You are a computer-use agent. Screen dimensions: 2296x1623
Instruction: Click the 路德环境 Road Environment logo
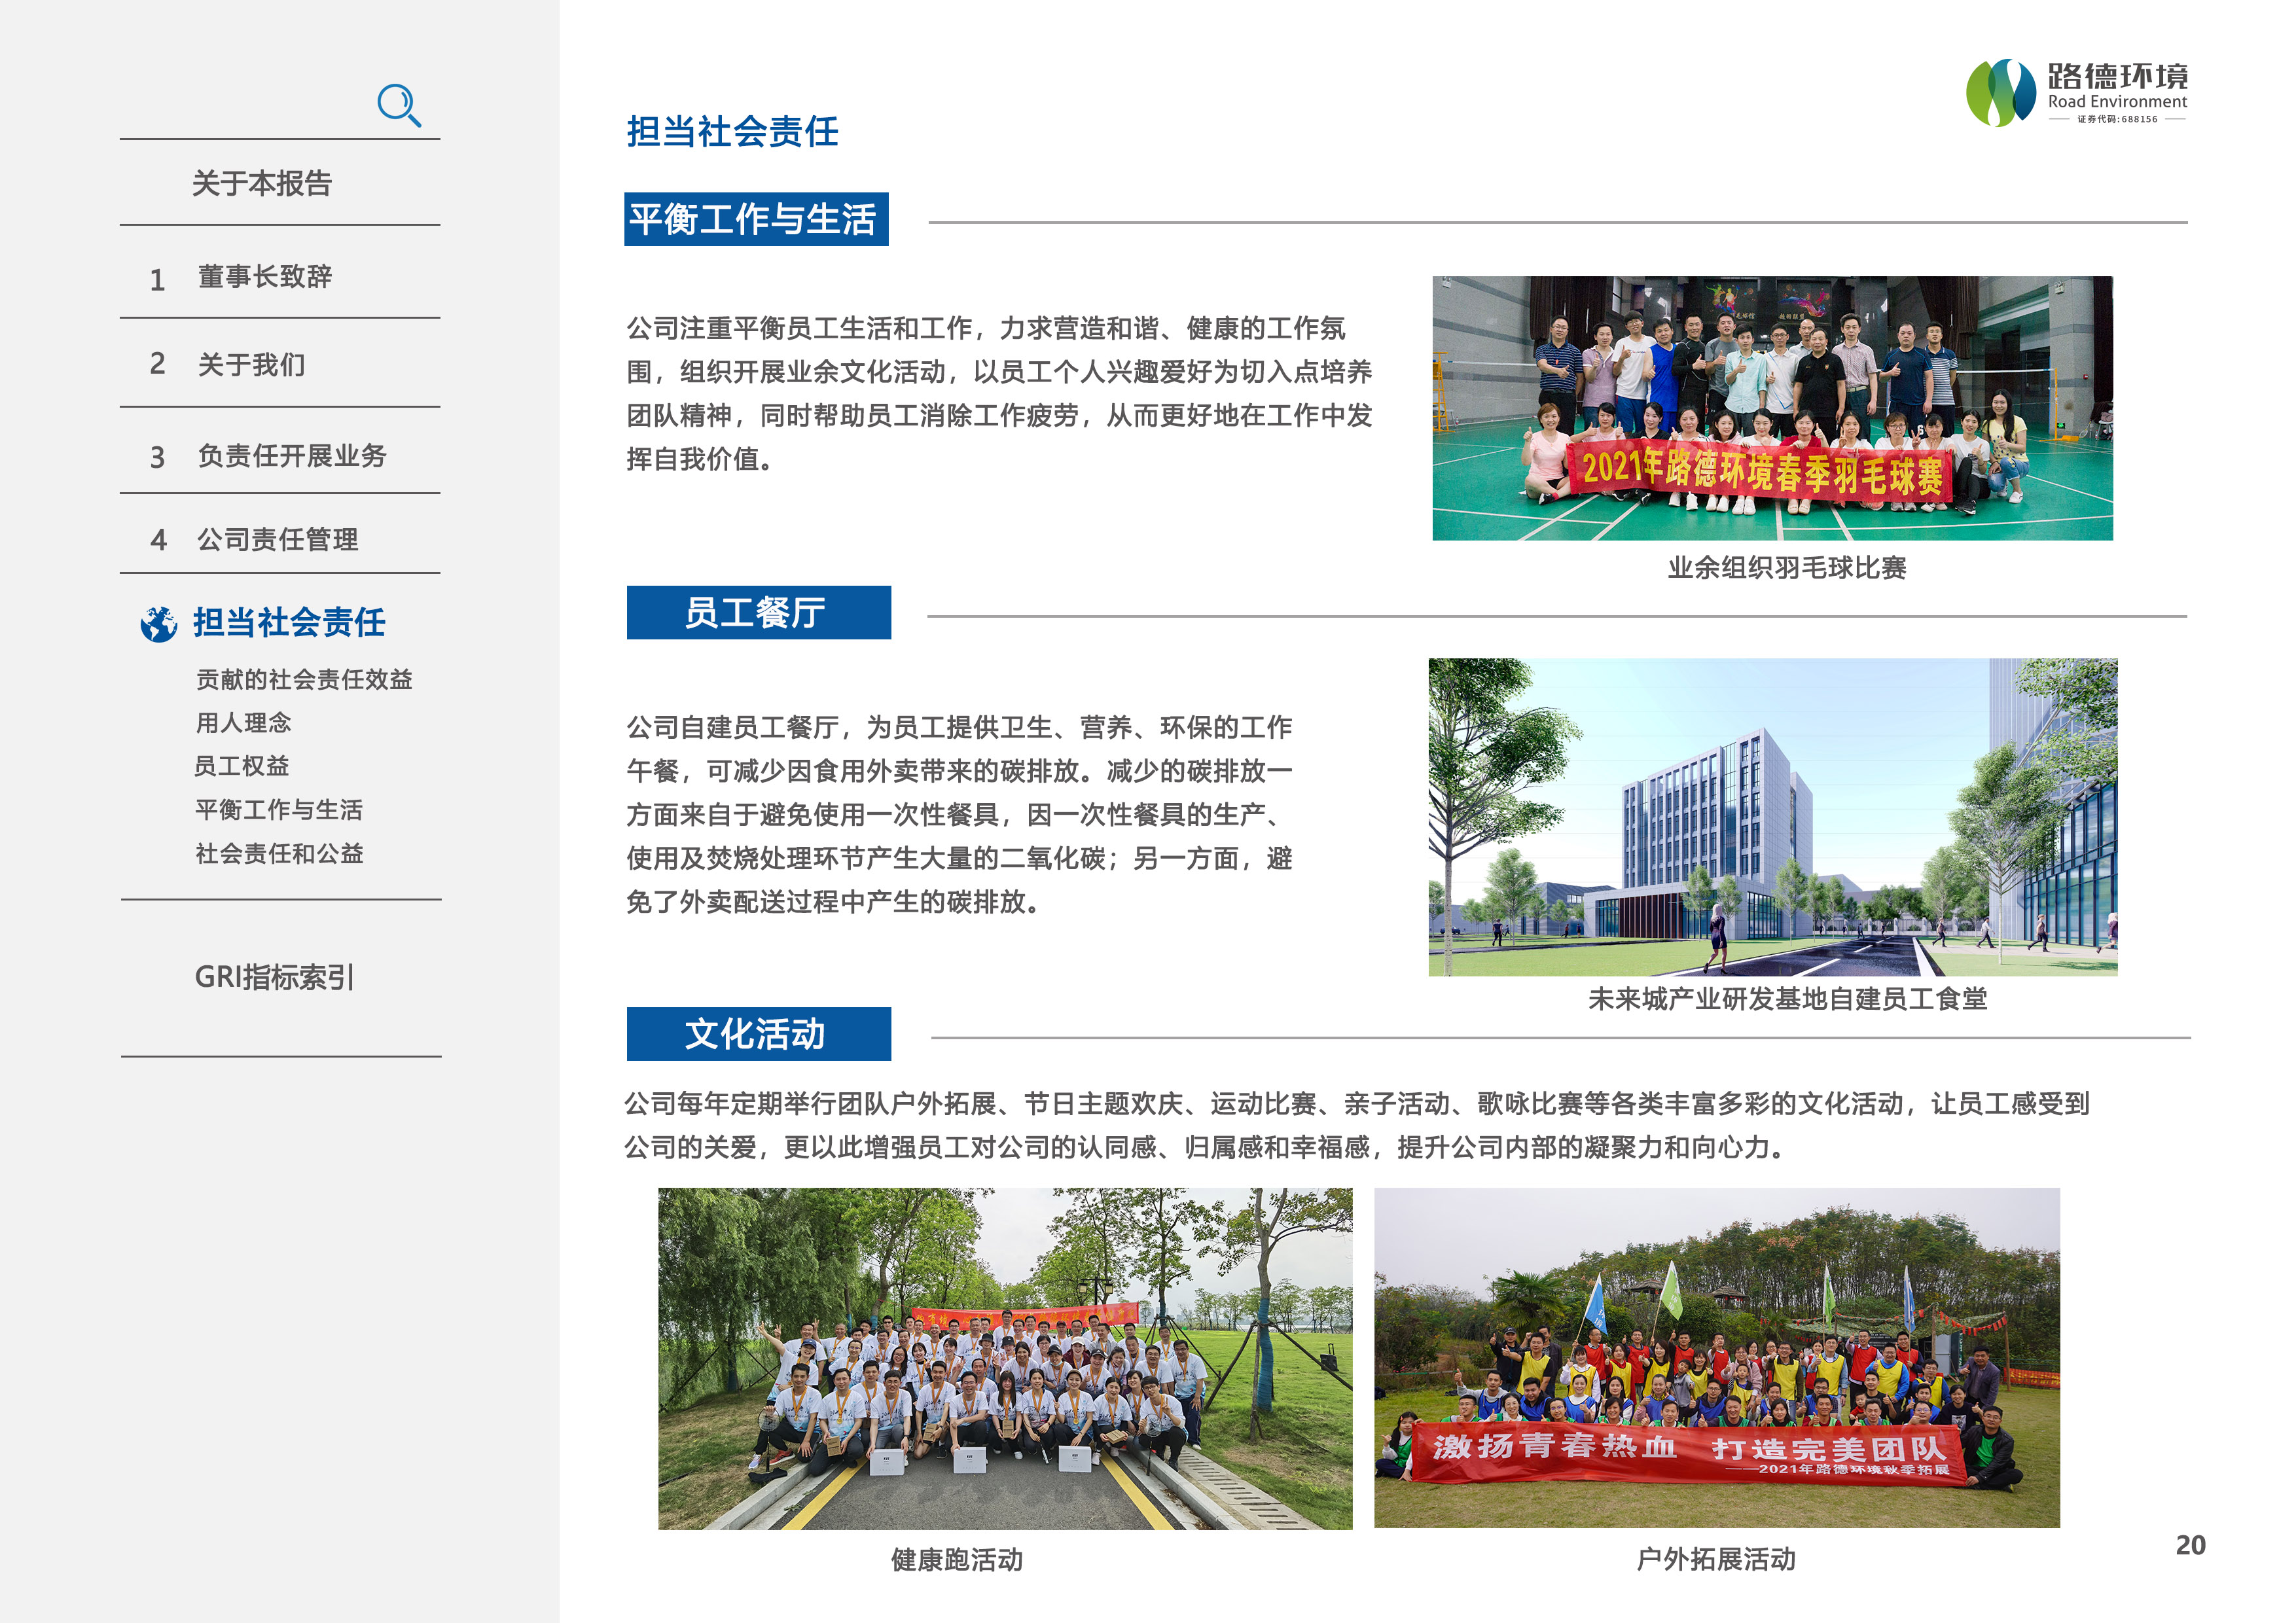coord(2076,93)
